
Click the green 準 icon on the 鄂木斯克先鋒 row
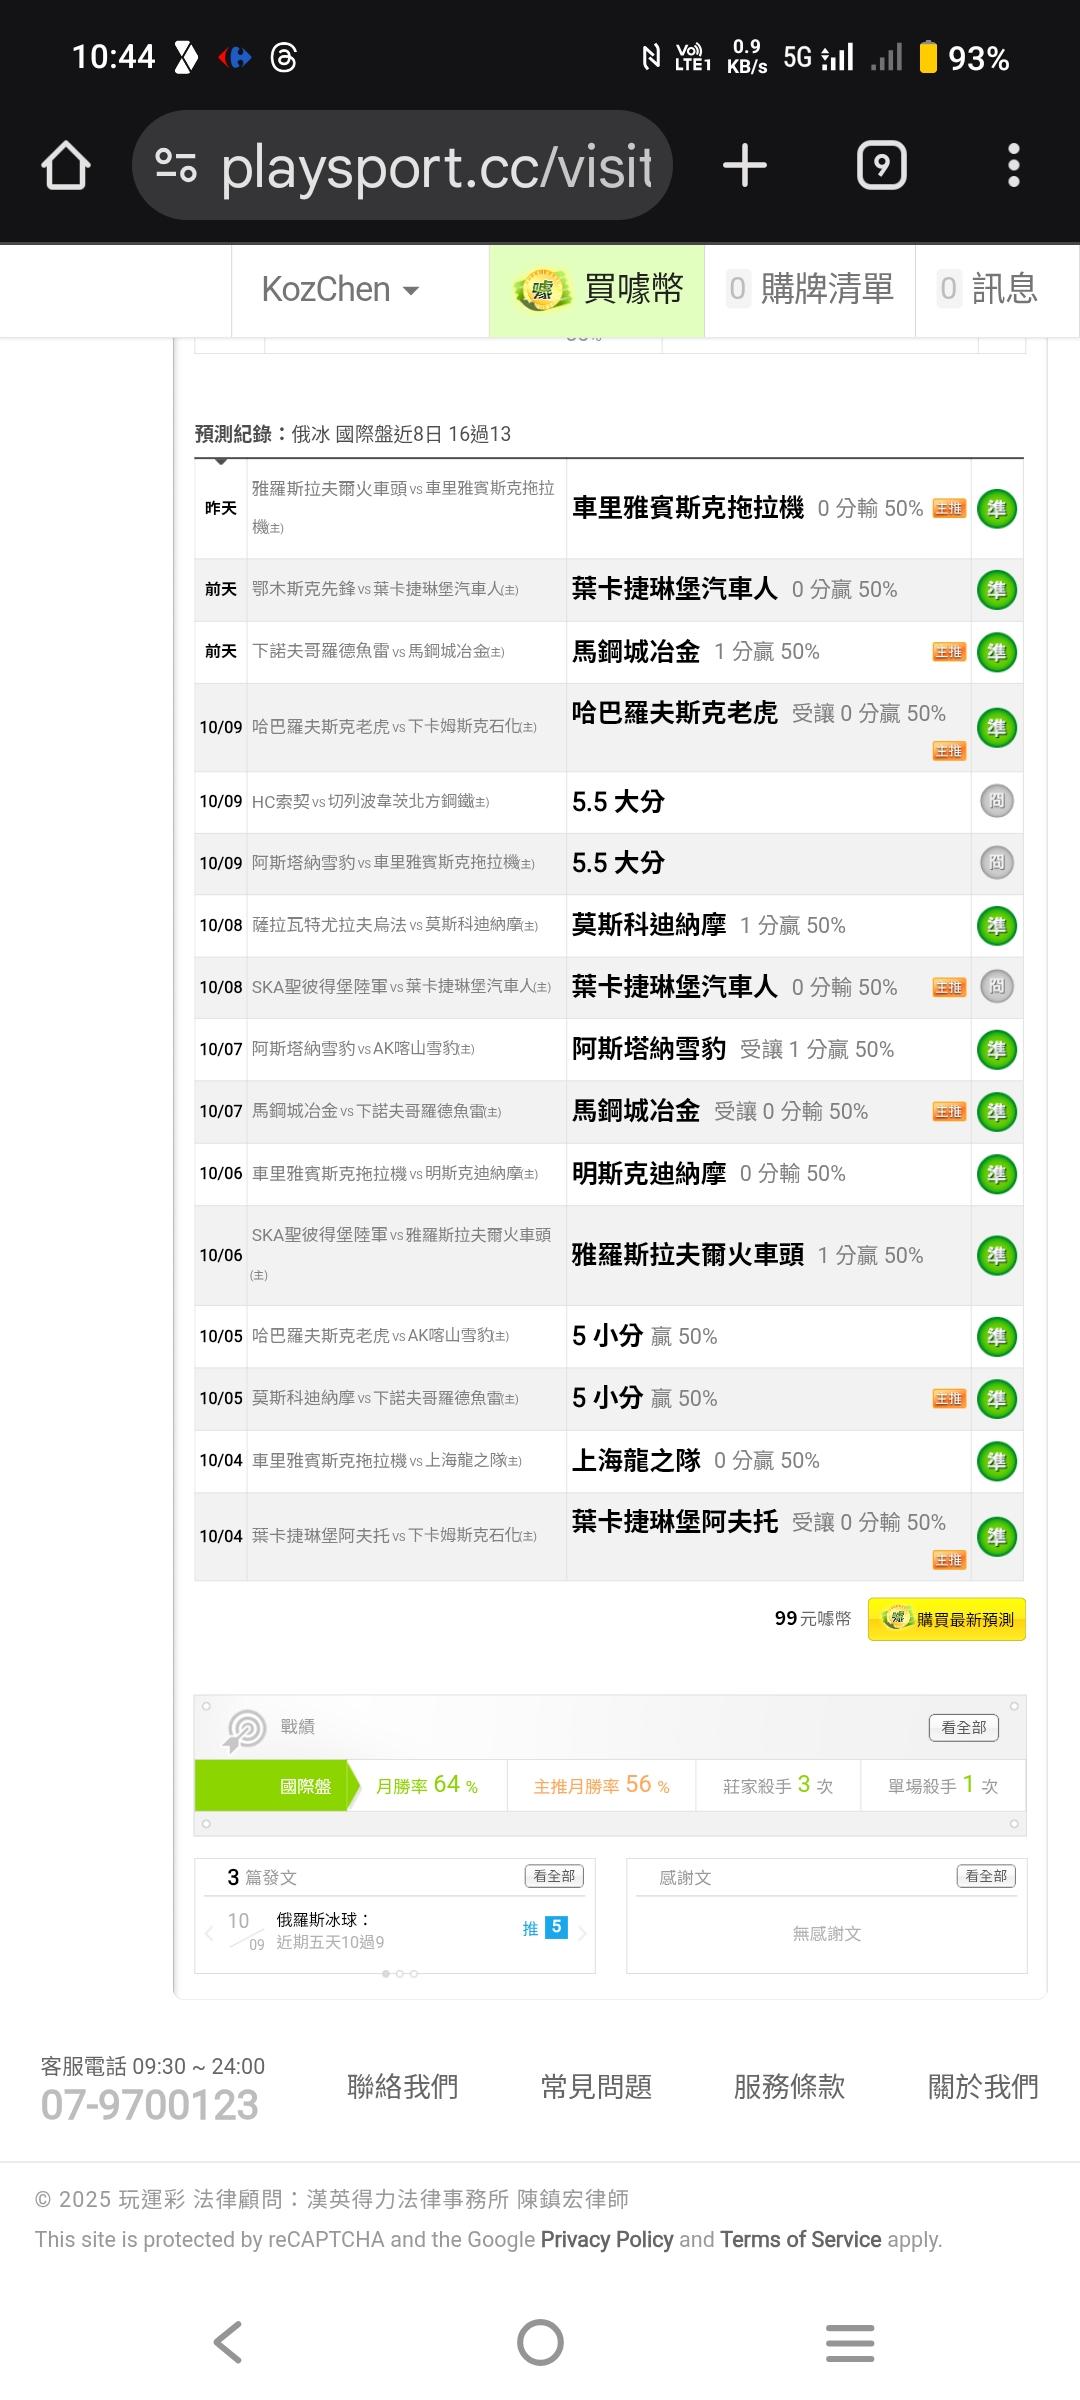tap(997, 590)
